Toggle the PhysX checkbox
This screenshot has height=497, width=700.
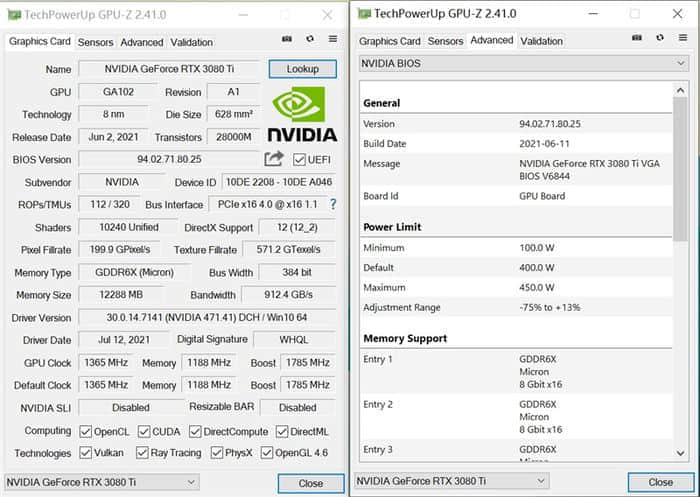click(217, 453)
